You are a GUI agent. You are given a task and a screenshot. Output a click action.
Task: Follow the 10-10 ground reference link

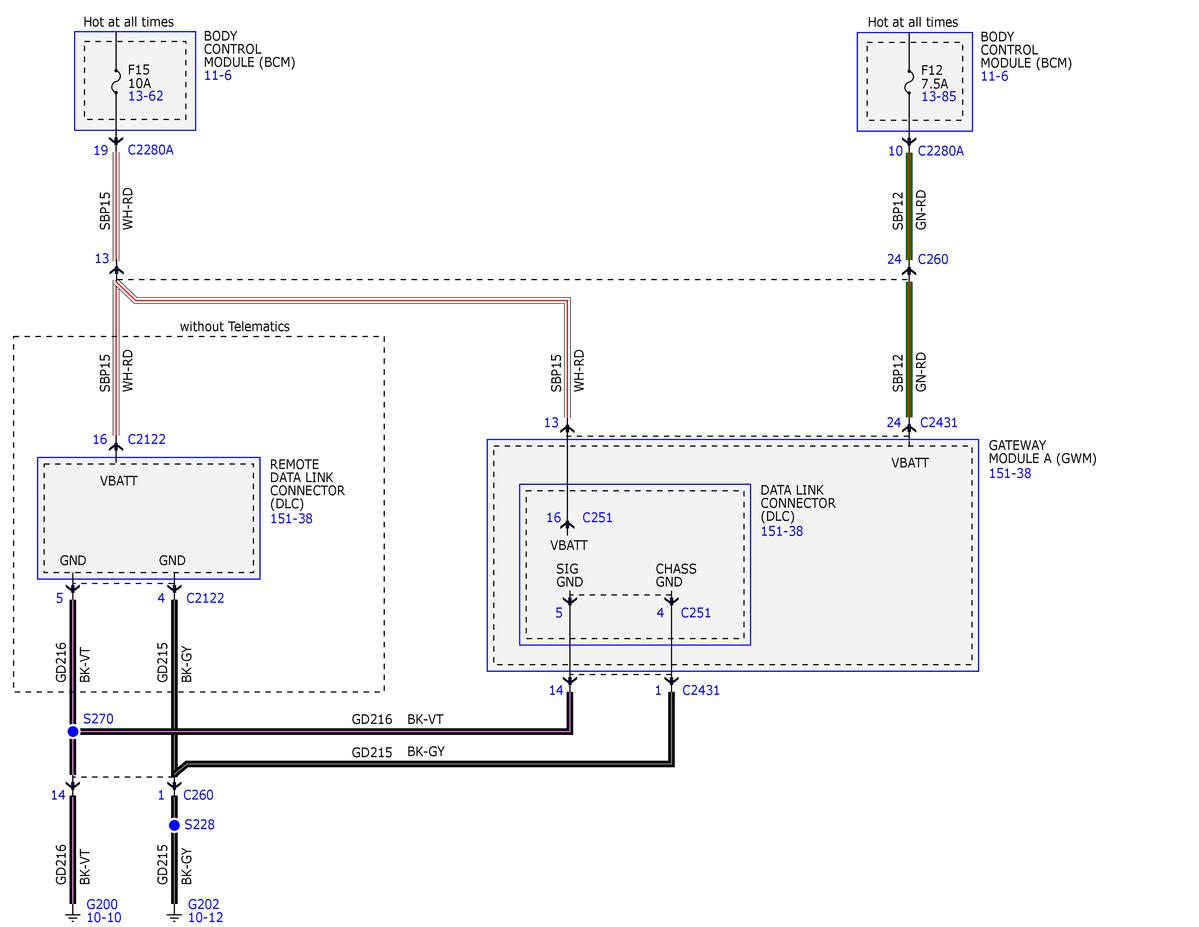[x=104, y=917]
